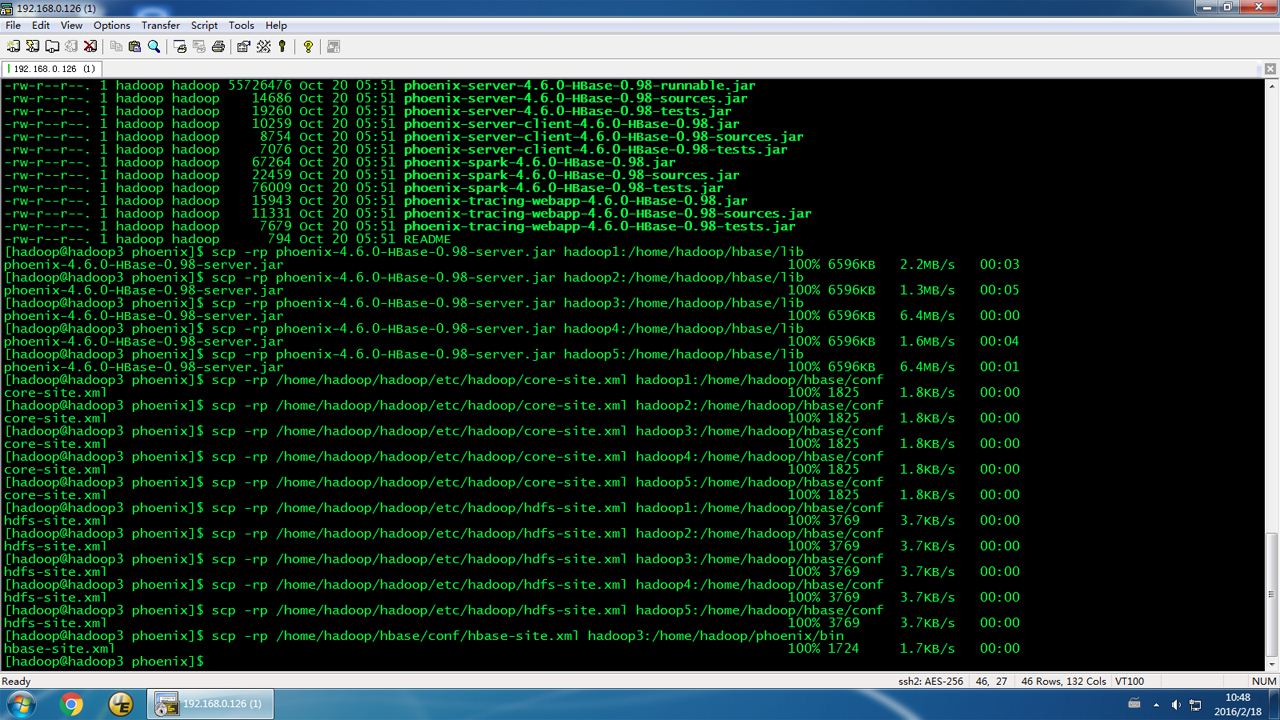1280x720 pixels.
Task: Click phoenix-tracing-webapp-4.6.0-HBase-0.98-sources.jar file name
Action: click(x=607, y=213)
